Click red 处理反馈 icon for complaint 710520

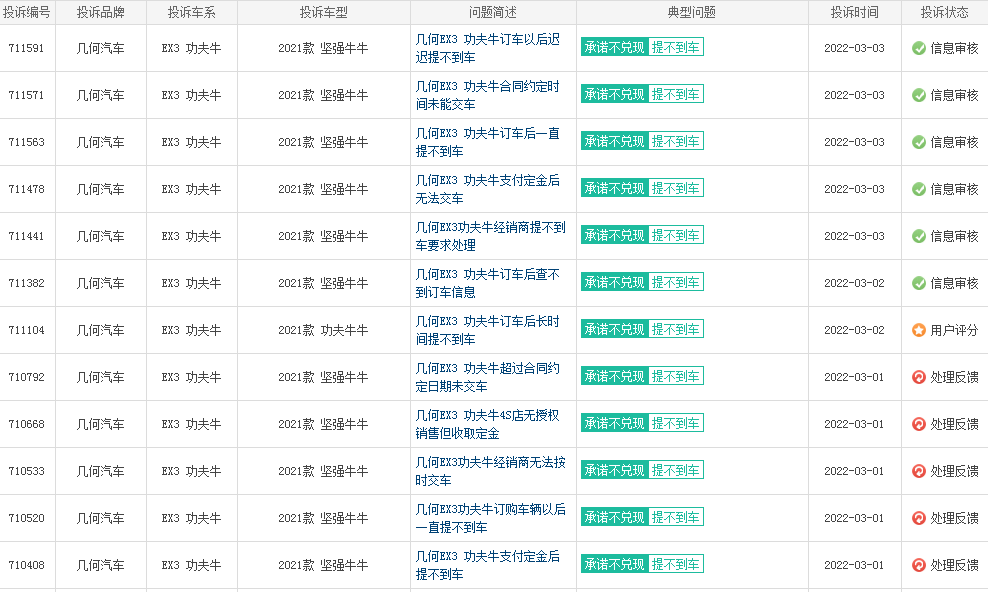coord(918,518)
